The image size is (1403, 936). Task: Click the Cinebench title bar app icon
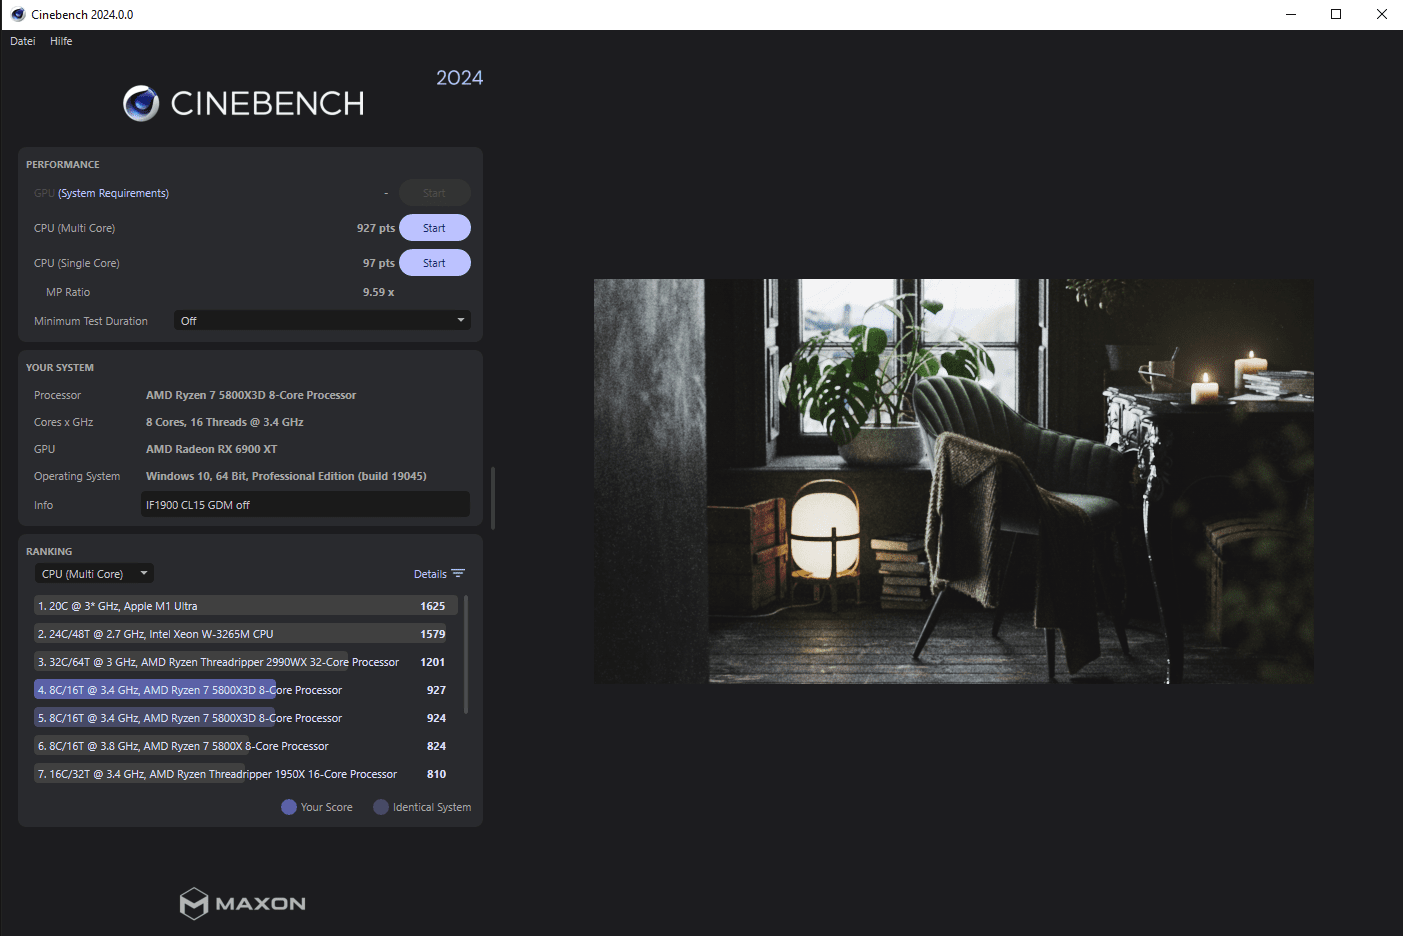[18, 14]
